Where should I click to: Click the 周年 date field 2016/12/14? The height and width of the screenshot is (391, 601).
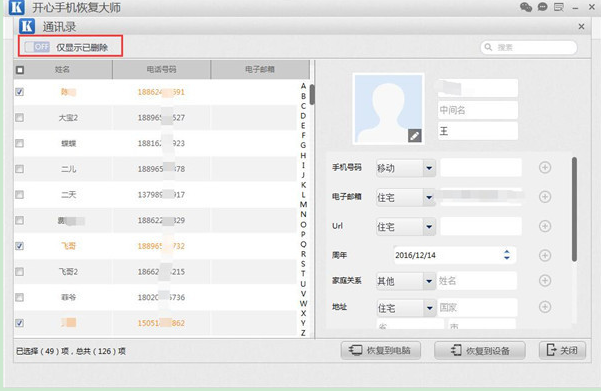pyautogui.click(x=455, y=255)
